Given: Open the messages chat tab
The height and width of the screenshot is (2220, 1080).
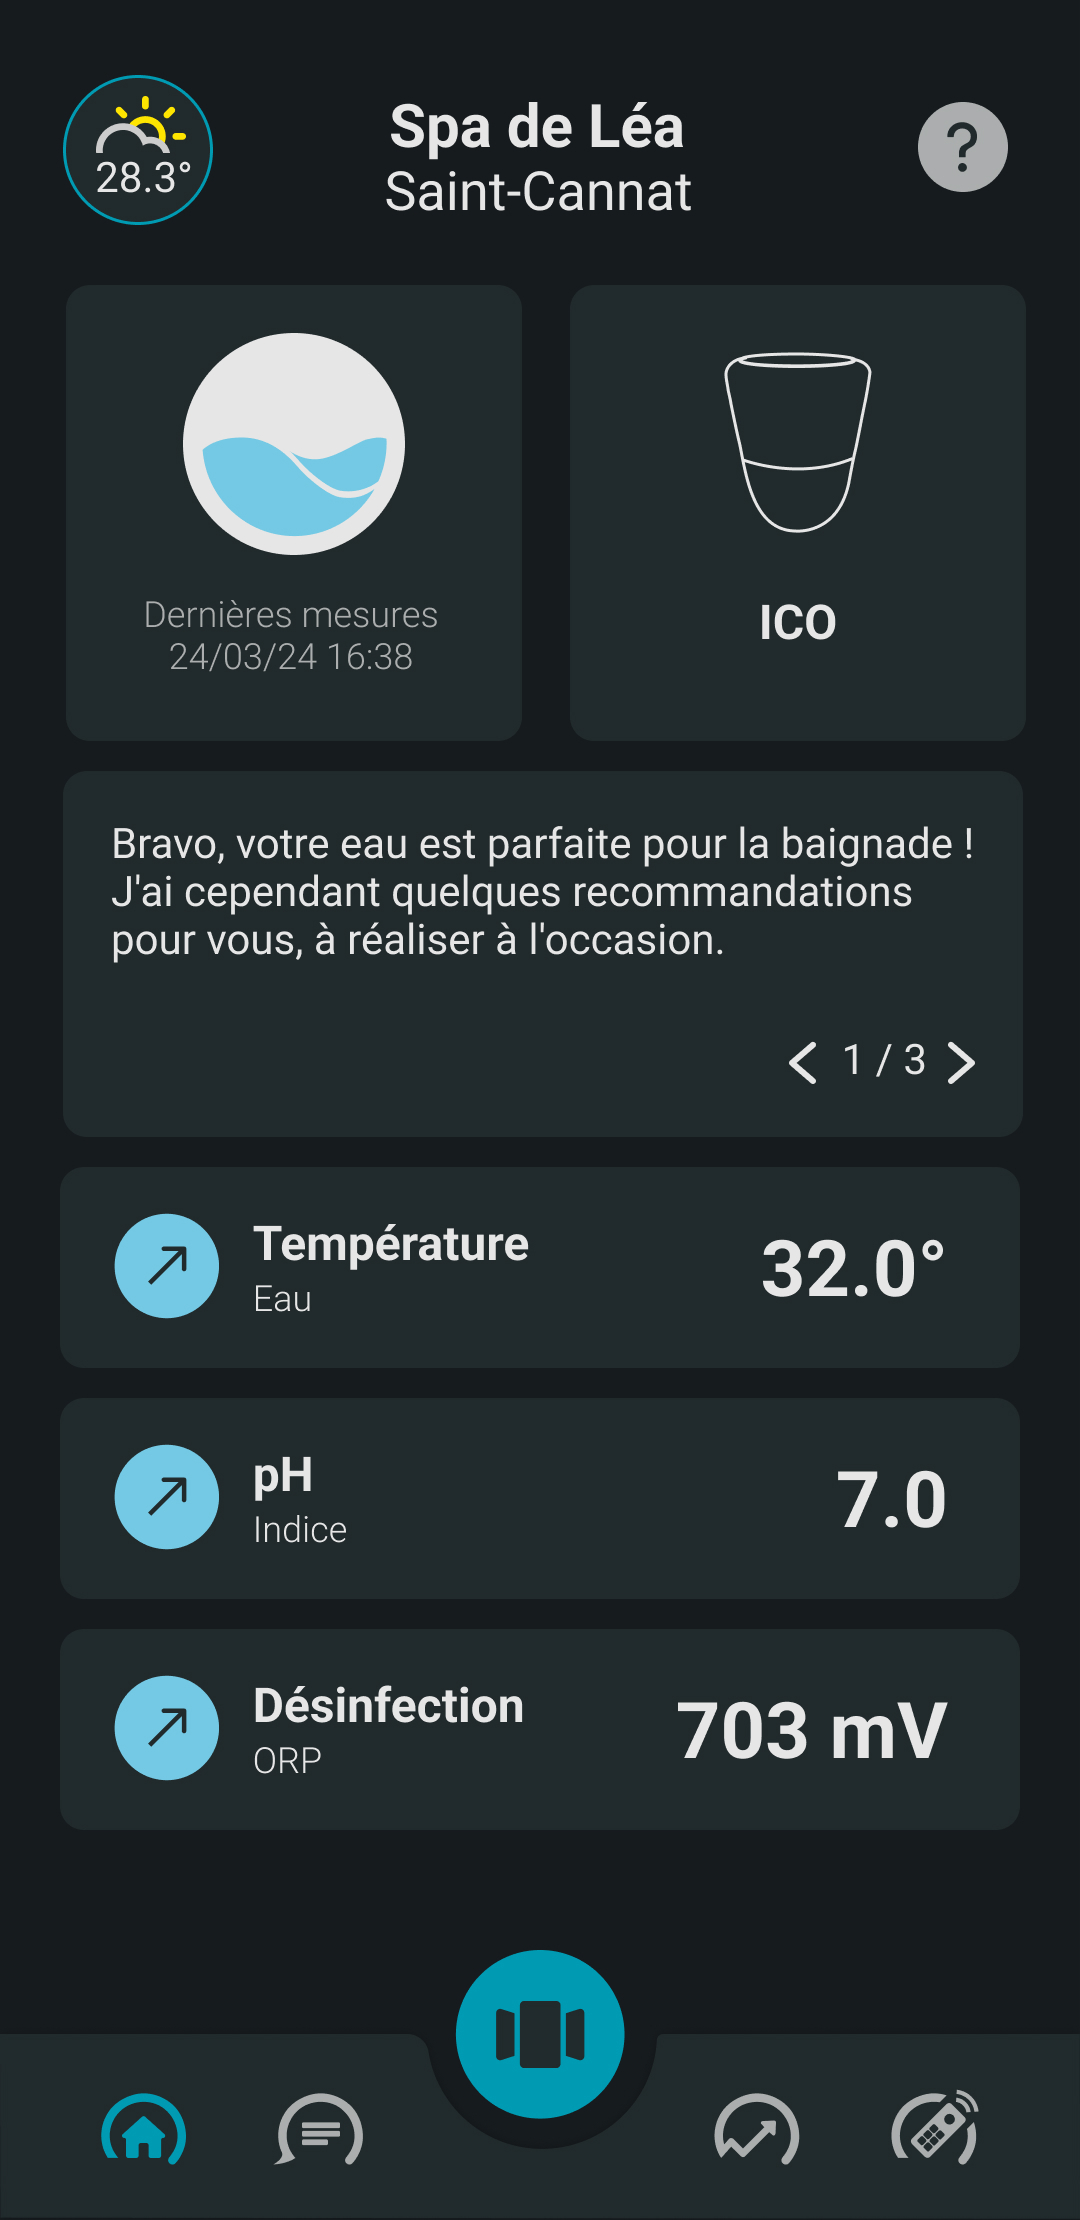Looking at the screenshot, I should tap(319, 2132).
